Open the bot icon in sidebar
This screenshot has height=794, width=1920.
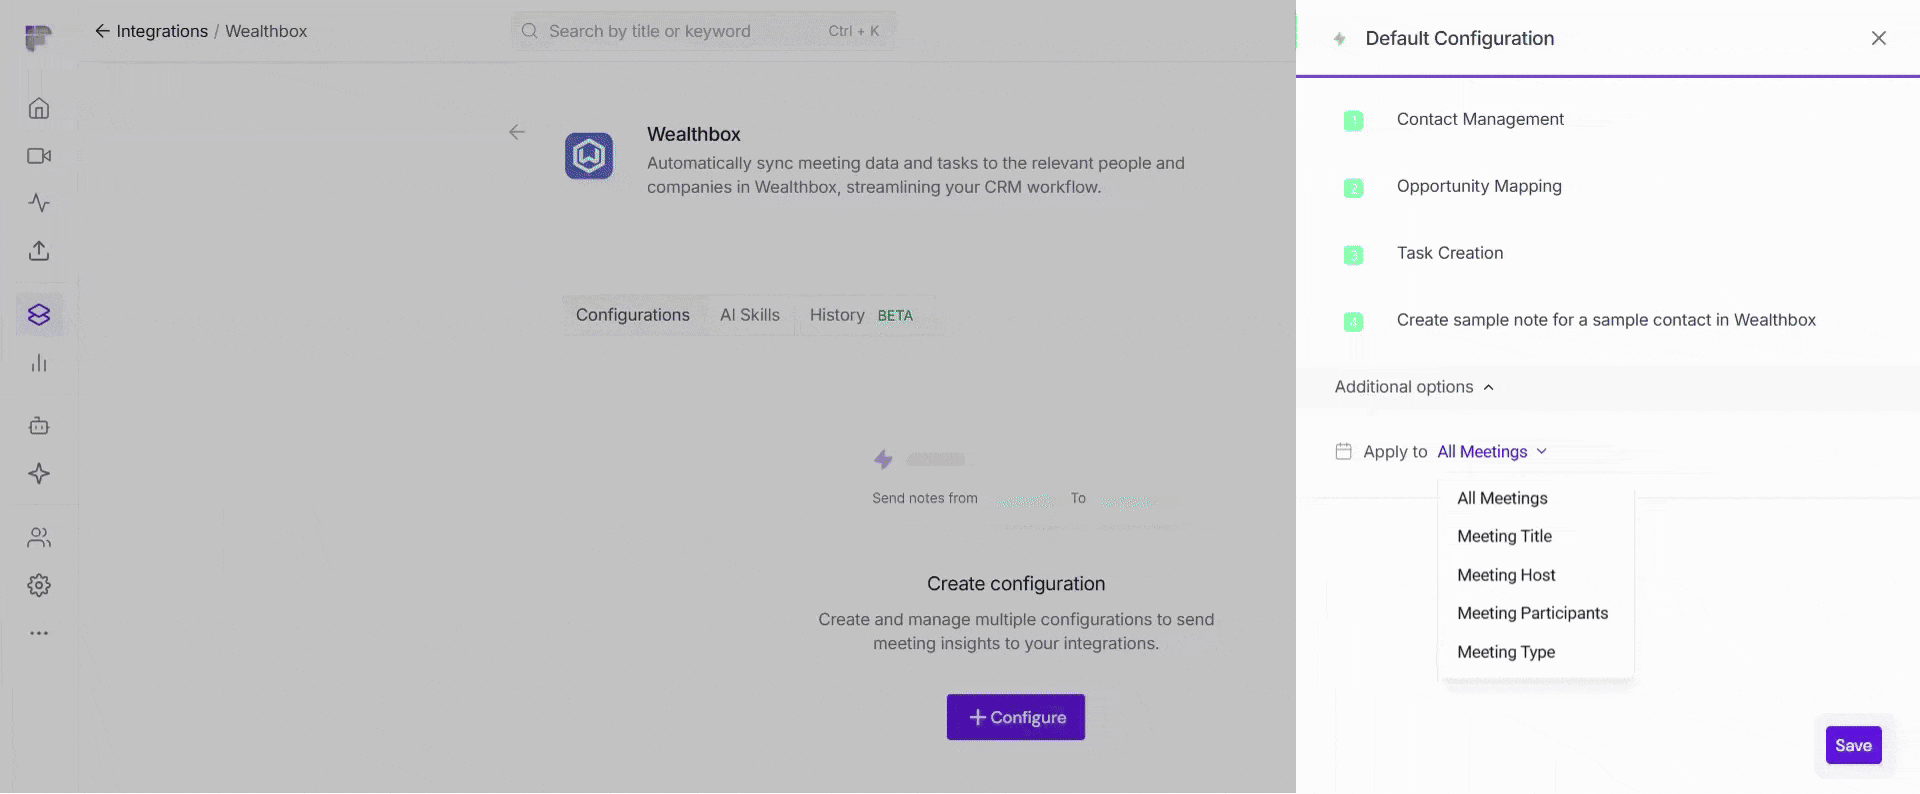pos(39,426)
